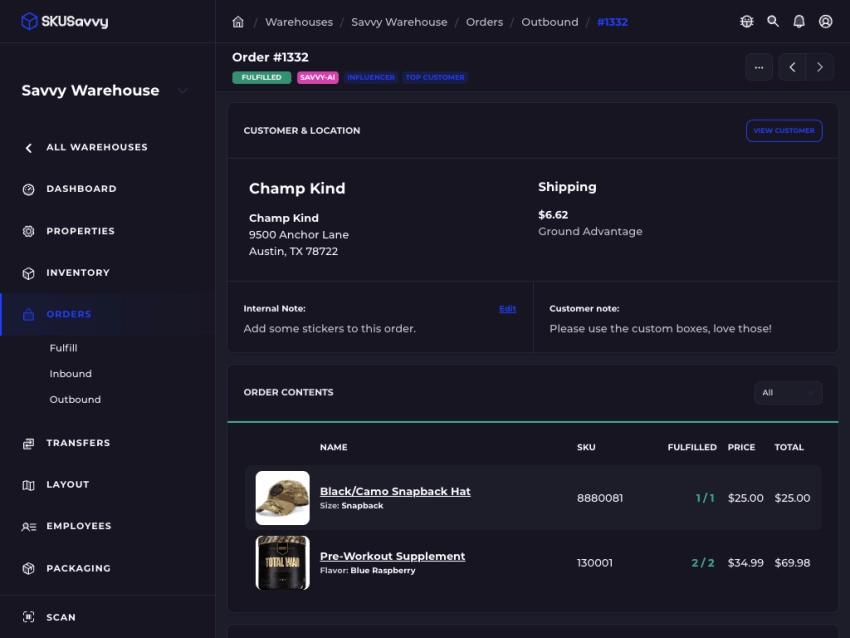Click the Orders breadcrumb link
The image size is (850, 638).
coord(484,22)
